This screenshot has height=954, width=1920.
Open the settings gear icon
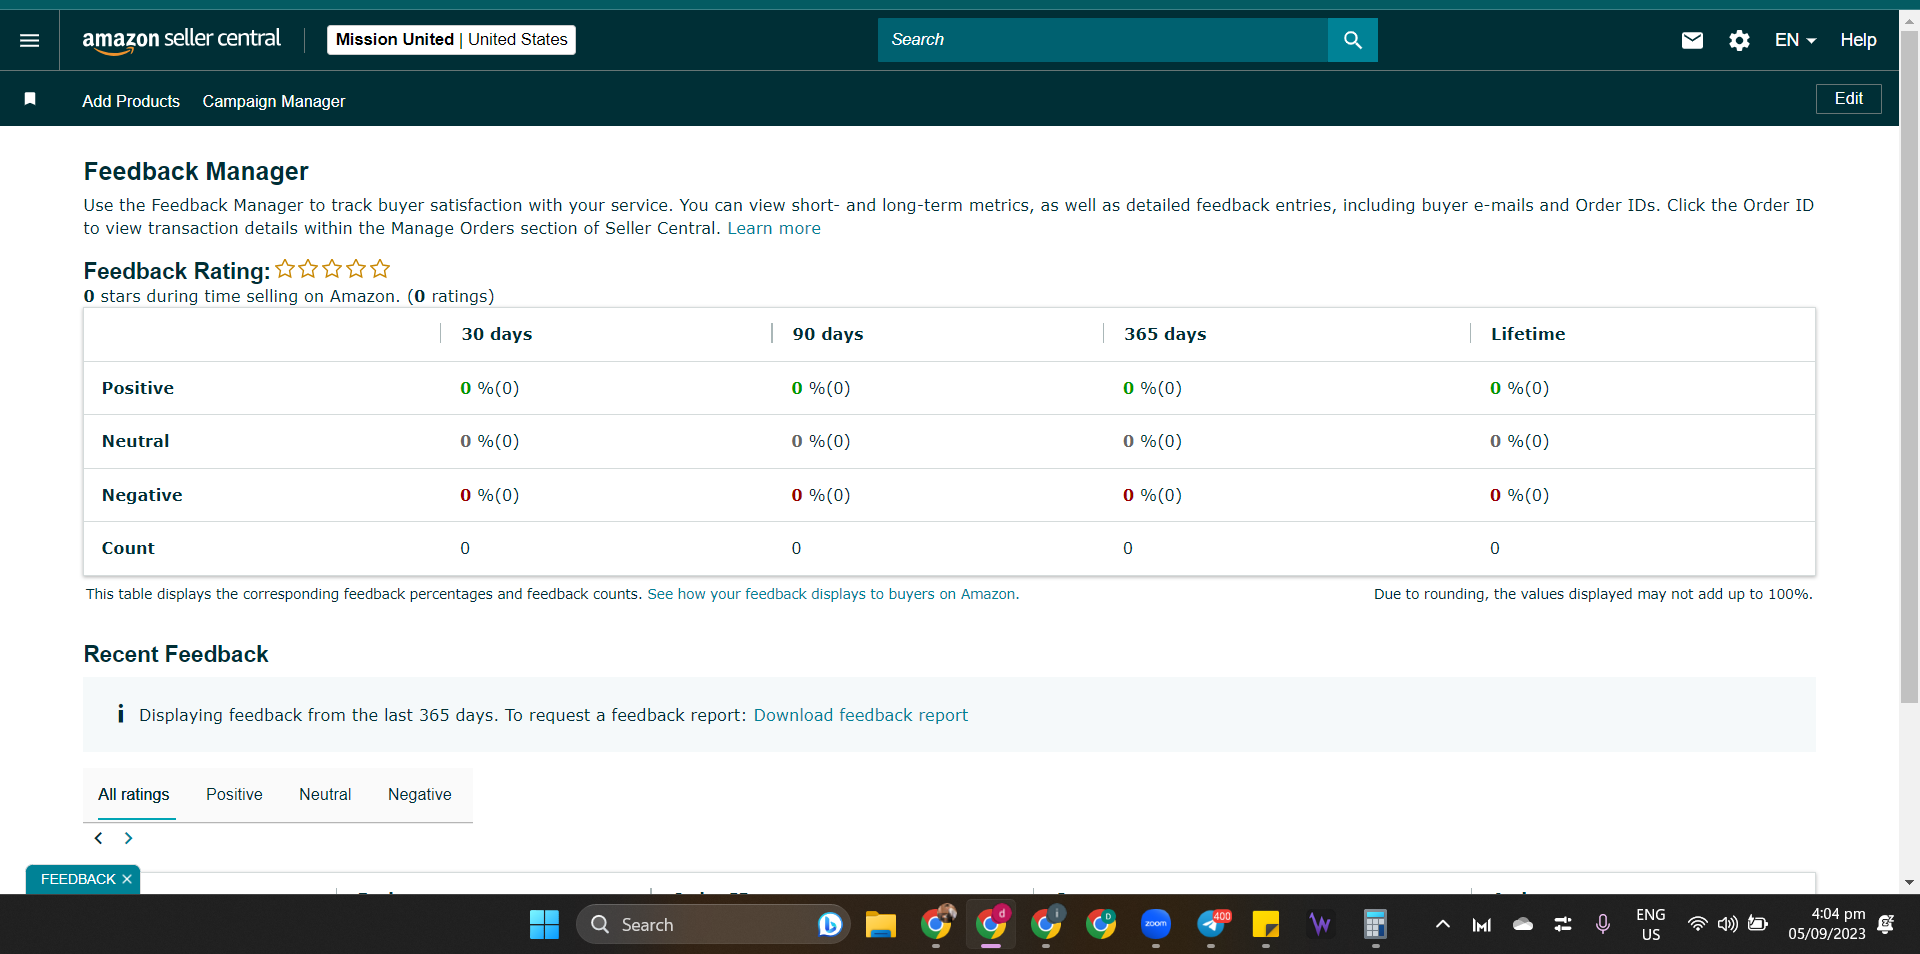coord(1739,40)
